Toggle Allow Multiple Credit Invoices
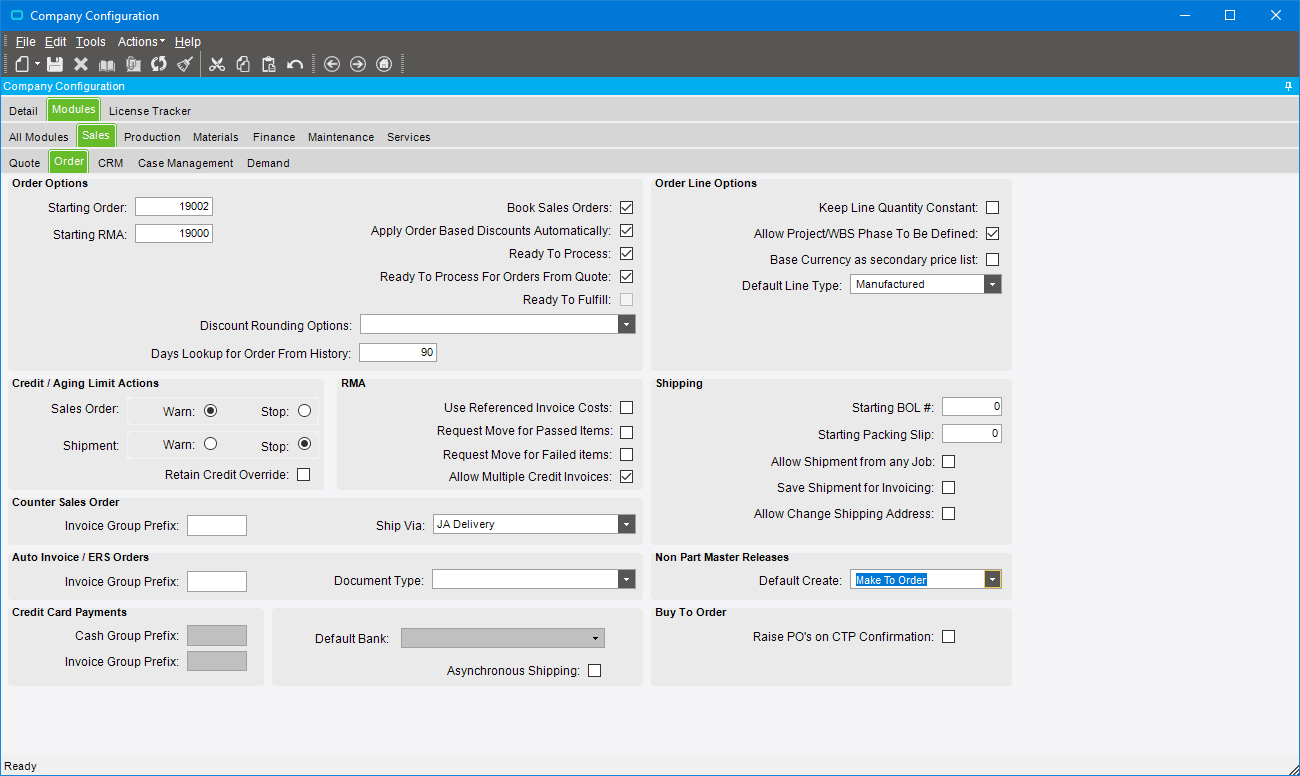Screen dimensions: 1300x776 [x=627, y=477]
